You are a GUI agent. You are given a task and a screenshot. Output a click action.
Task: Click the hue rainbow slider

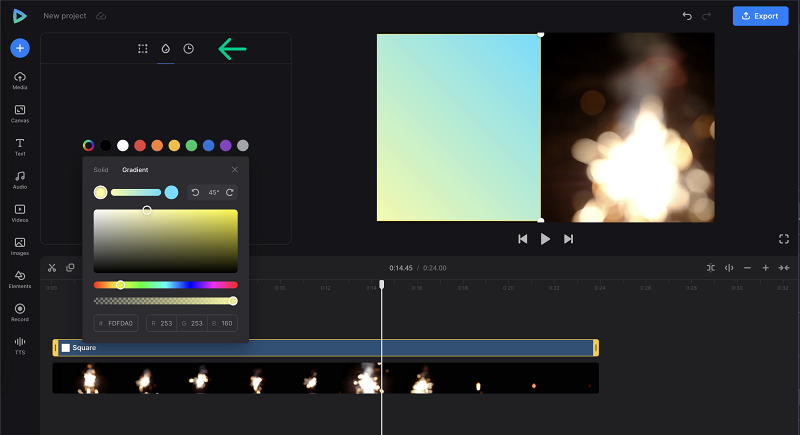166,285
